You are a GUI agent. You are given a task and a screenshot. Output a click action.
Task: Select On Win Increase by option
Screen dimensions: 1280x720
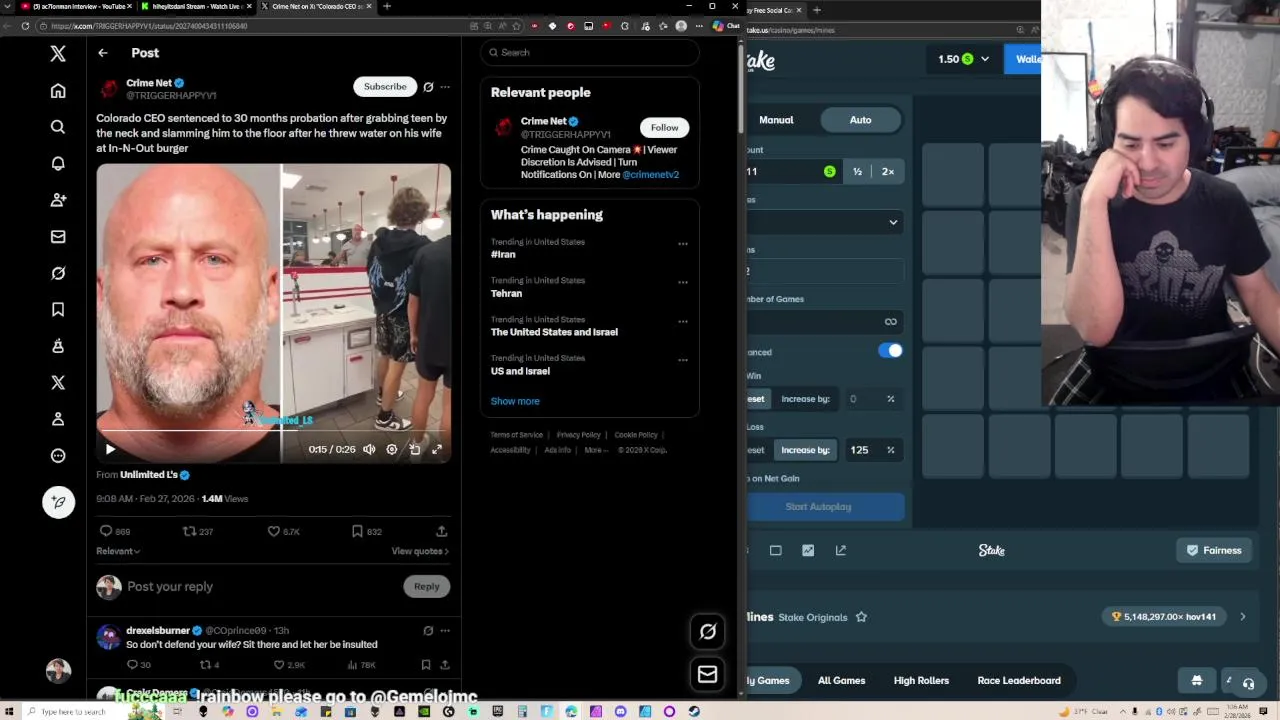point(805,399)
